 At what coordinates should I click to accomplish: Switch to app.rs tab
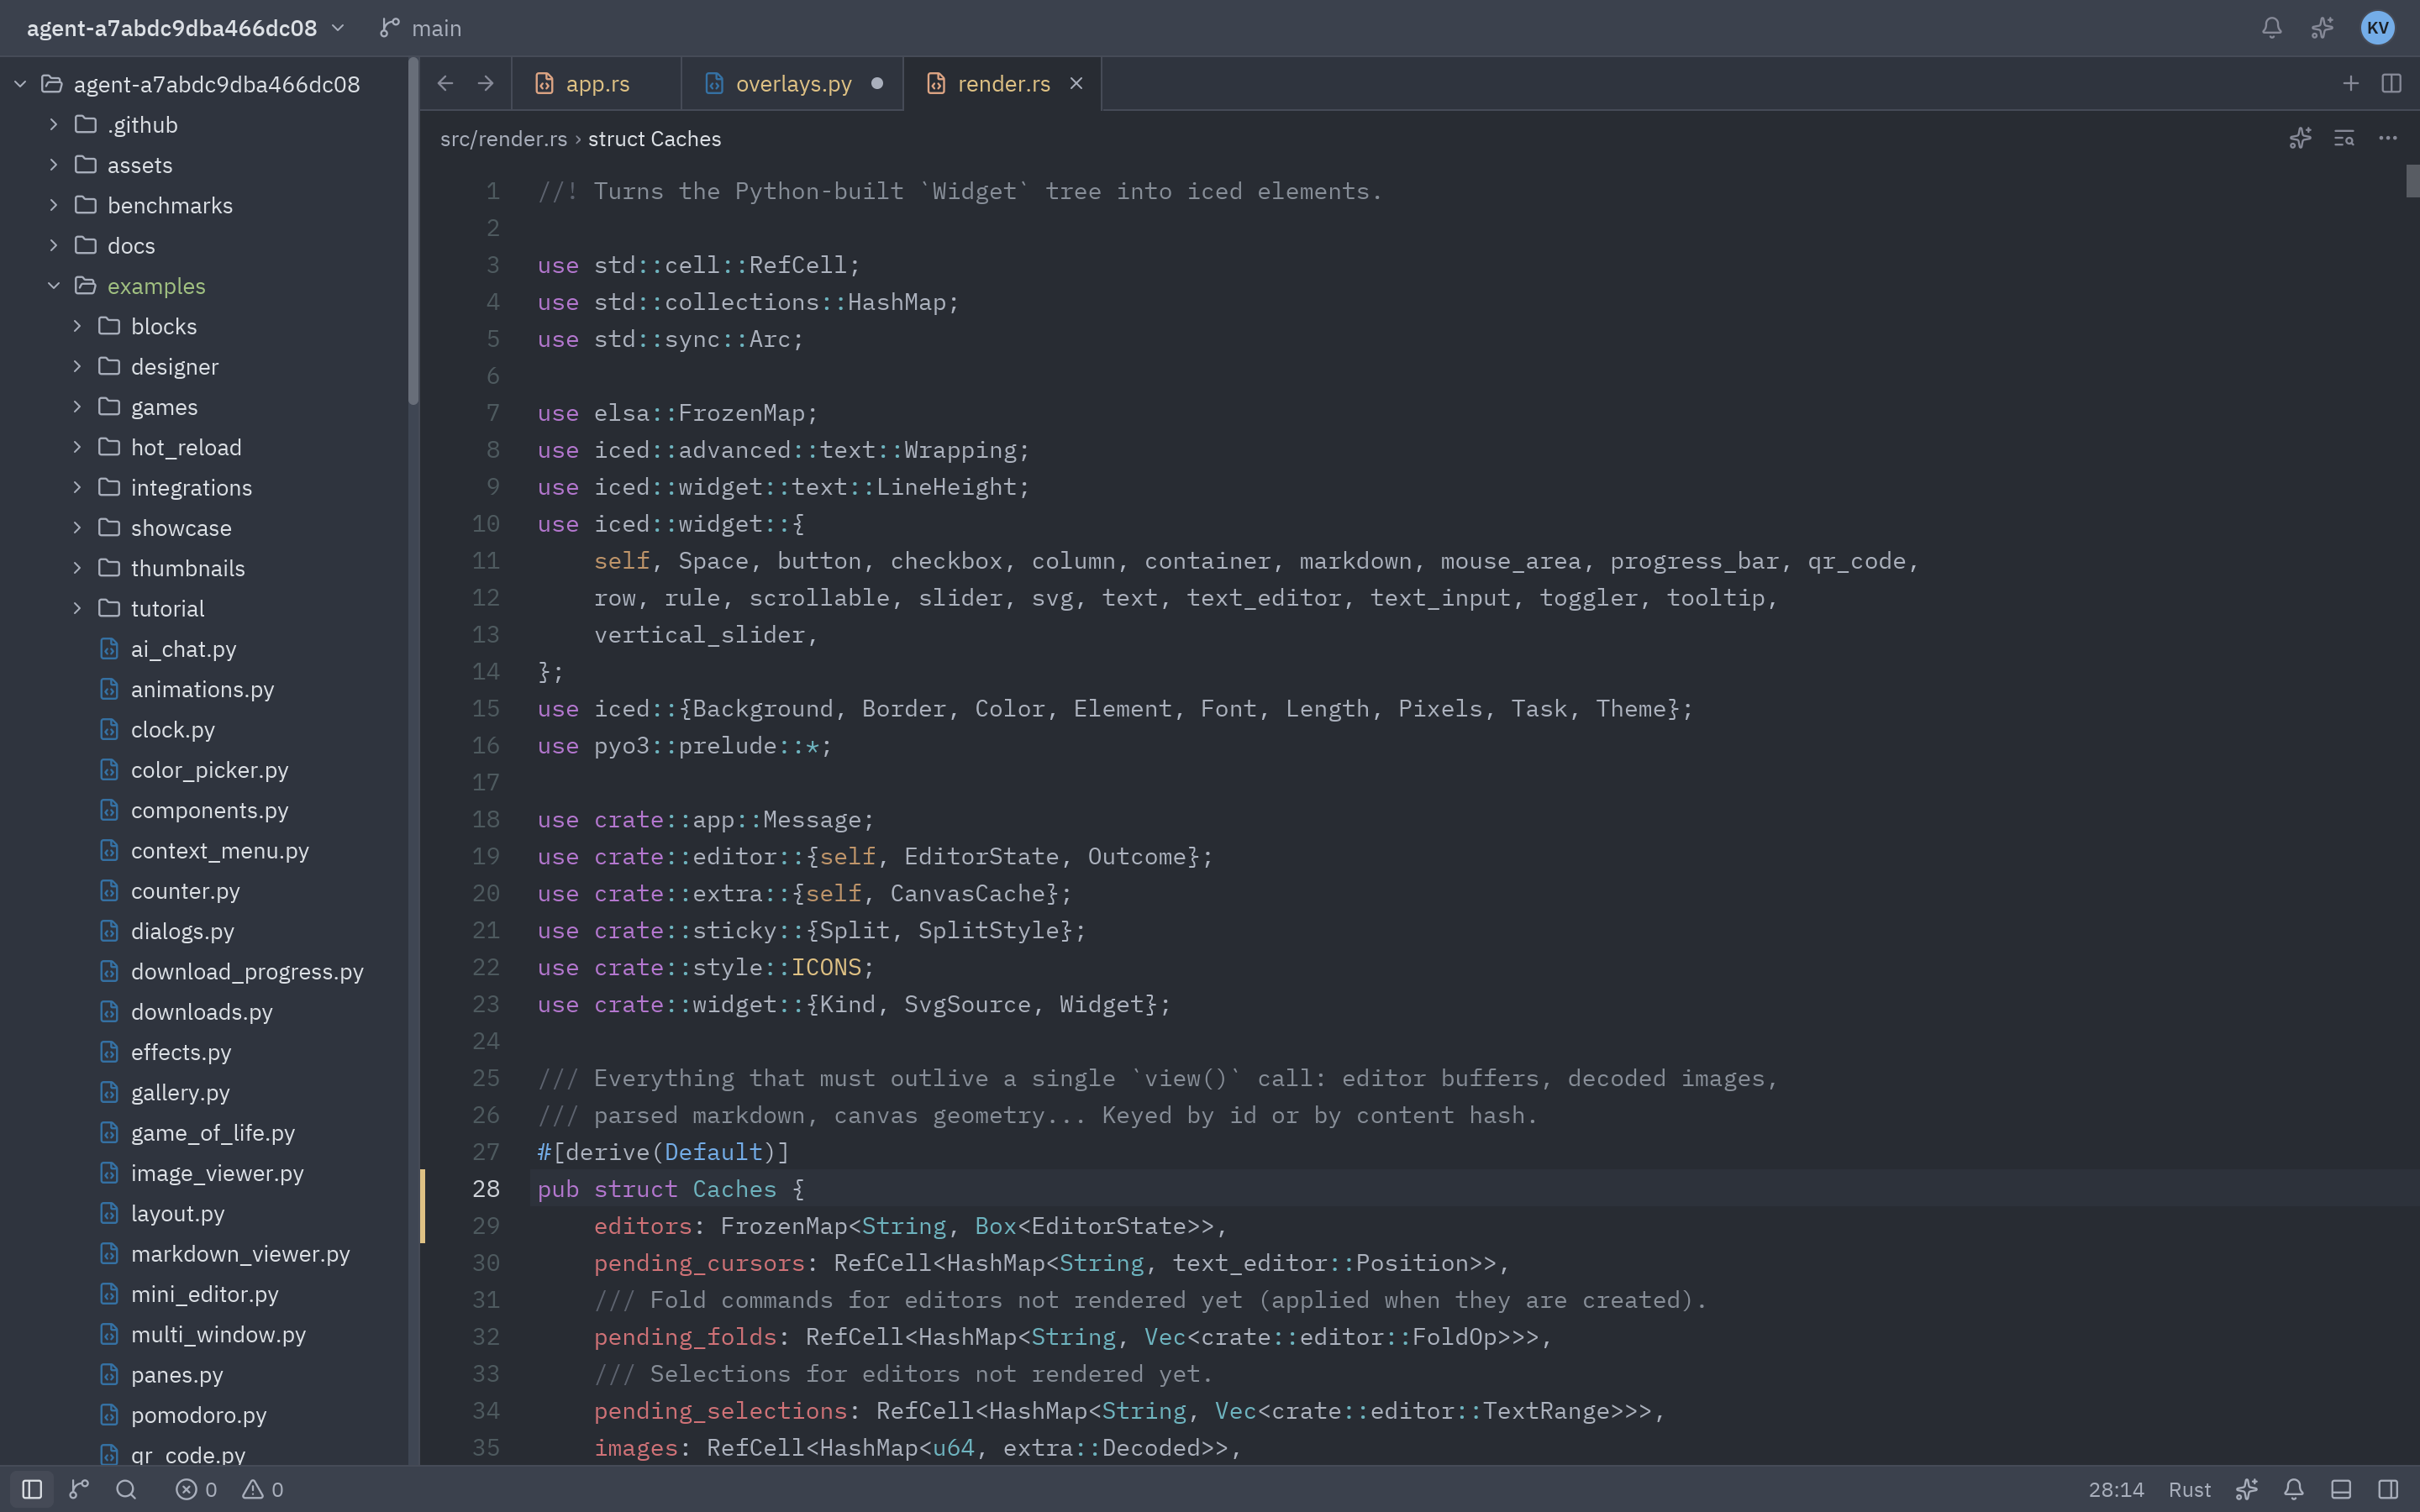click(596, 83)
